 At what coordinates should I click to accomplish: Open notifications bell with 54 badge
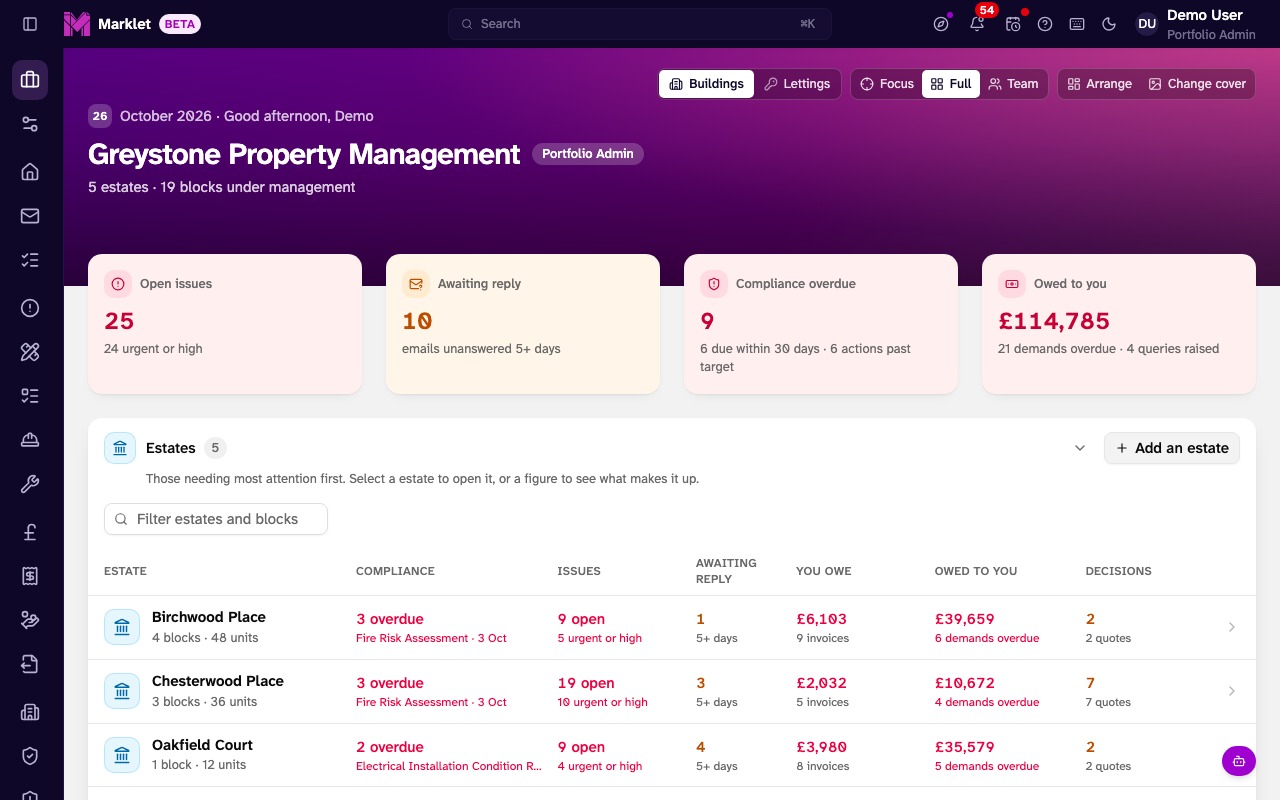pyautogui.click(x=977, y=24)
